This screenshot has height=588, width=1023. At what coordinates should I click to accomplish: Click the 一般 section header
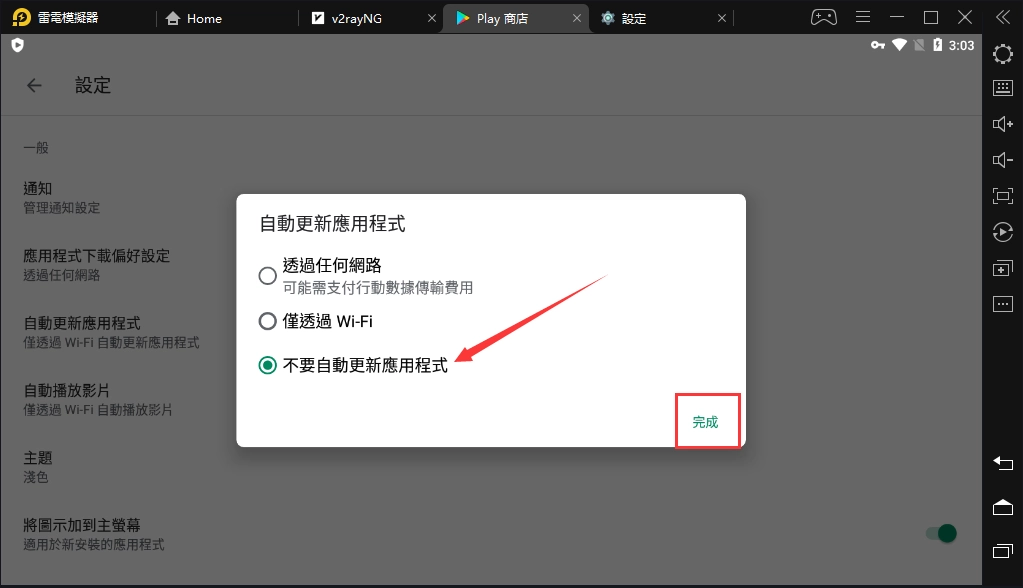pyautogui.click(x=36, y=148)
